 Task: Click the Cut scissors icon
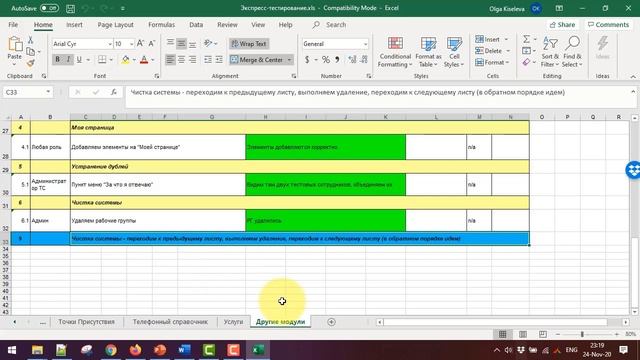(30, 40)
